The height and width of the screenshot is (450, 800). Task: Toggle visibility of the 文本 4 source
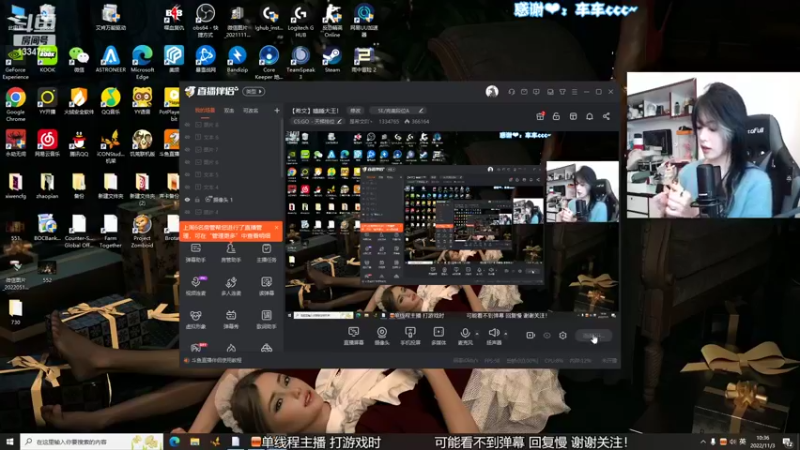187,187
